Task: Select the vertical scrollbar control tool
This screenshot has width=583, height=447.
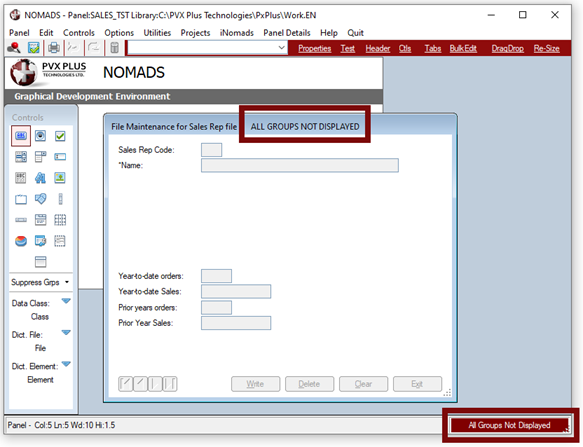Action: 60,199
